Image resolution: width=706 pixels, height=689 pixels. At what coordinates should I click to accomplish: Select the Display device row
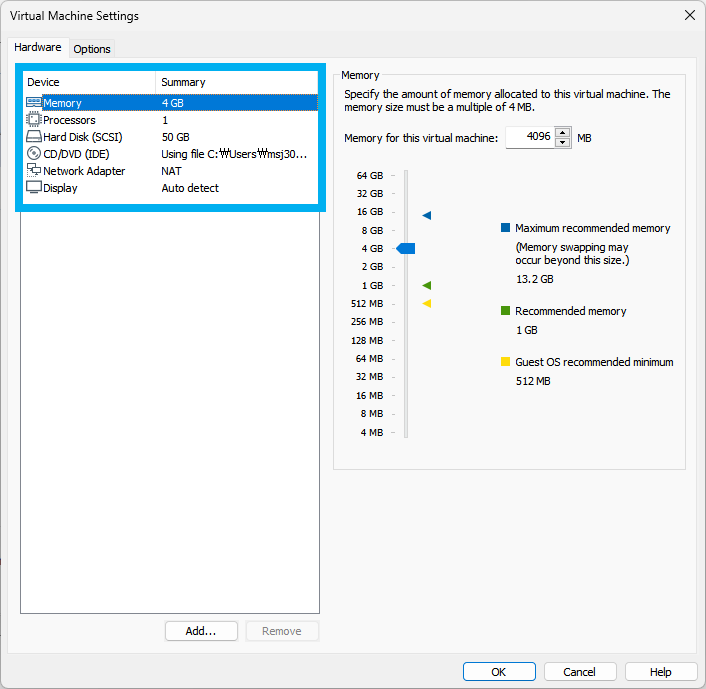[x=171, y=188]
